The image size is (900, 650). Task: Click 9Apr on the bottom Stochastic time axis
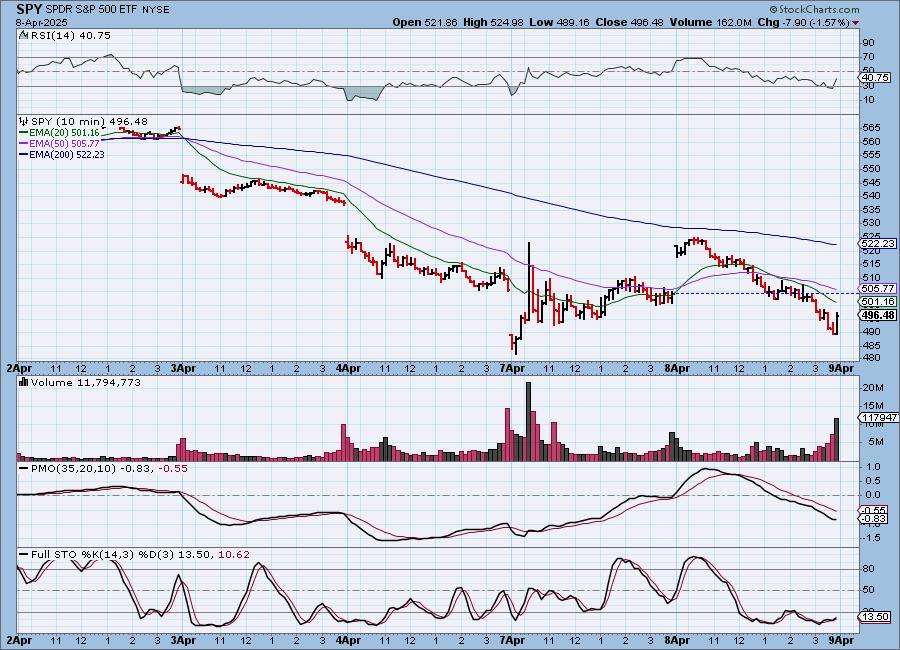click(x=841, y=640)
